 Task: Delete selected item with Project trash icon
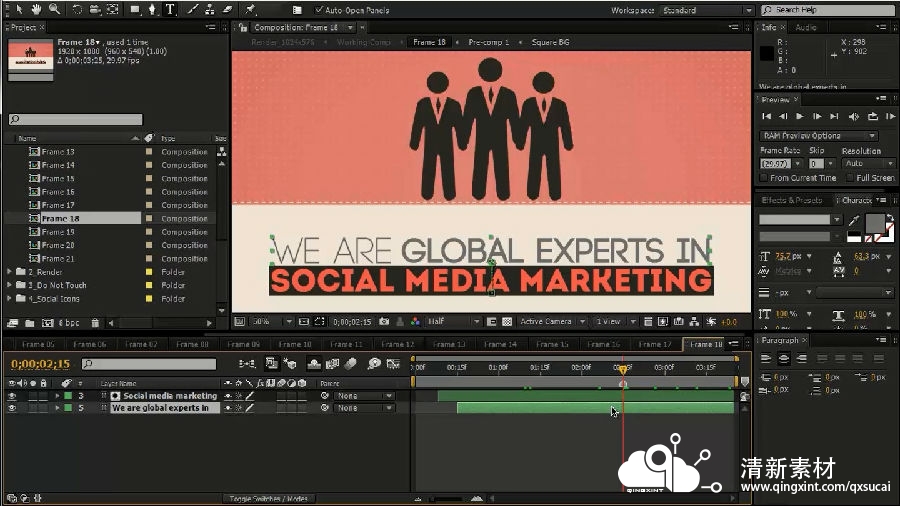(95, 323)
